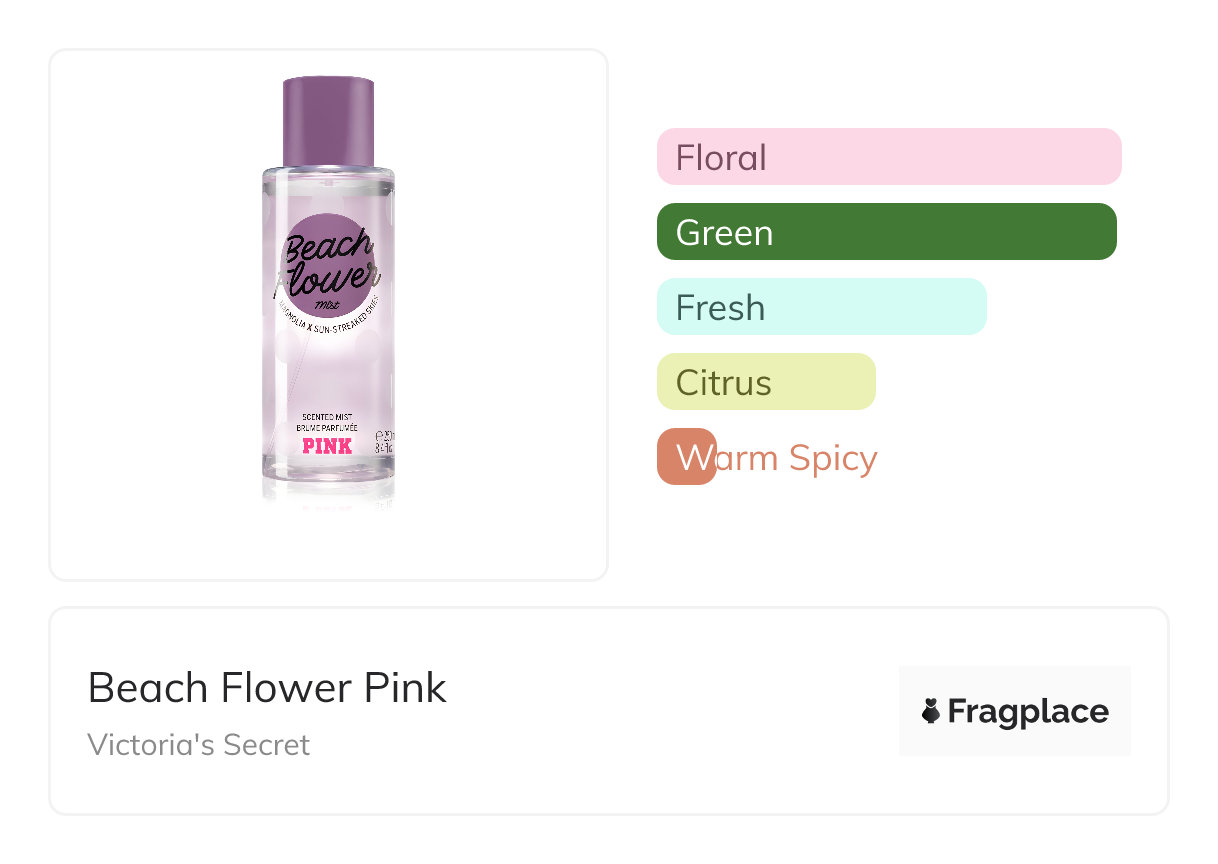Click the Scented Mist text on the bottle
Screen dimensions: 1218x864
click(327, 416)
